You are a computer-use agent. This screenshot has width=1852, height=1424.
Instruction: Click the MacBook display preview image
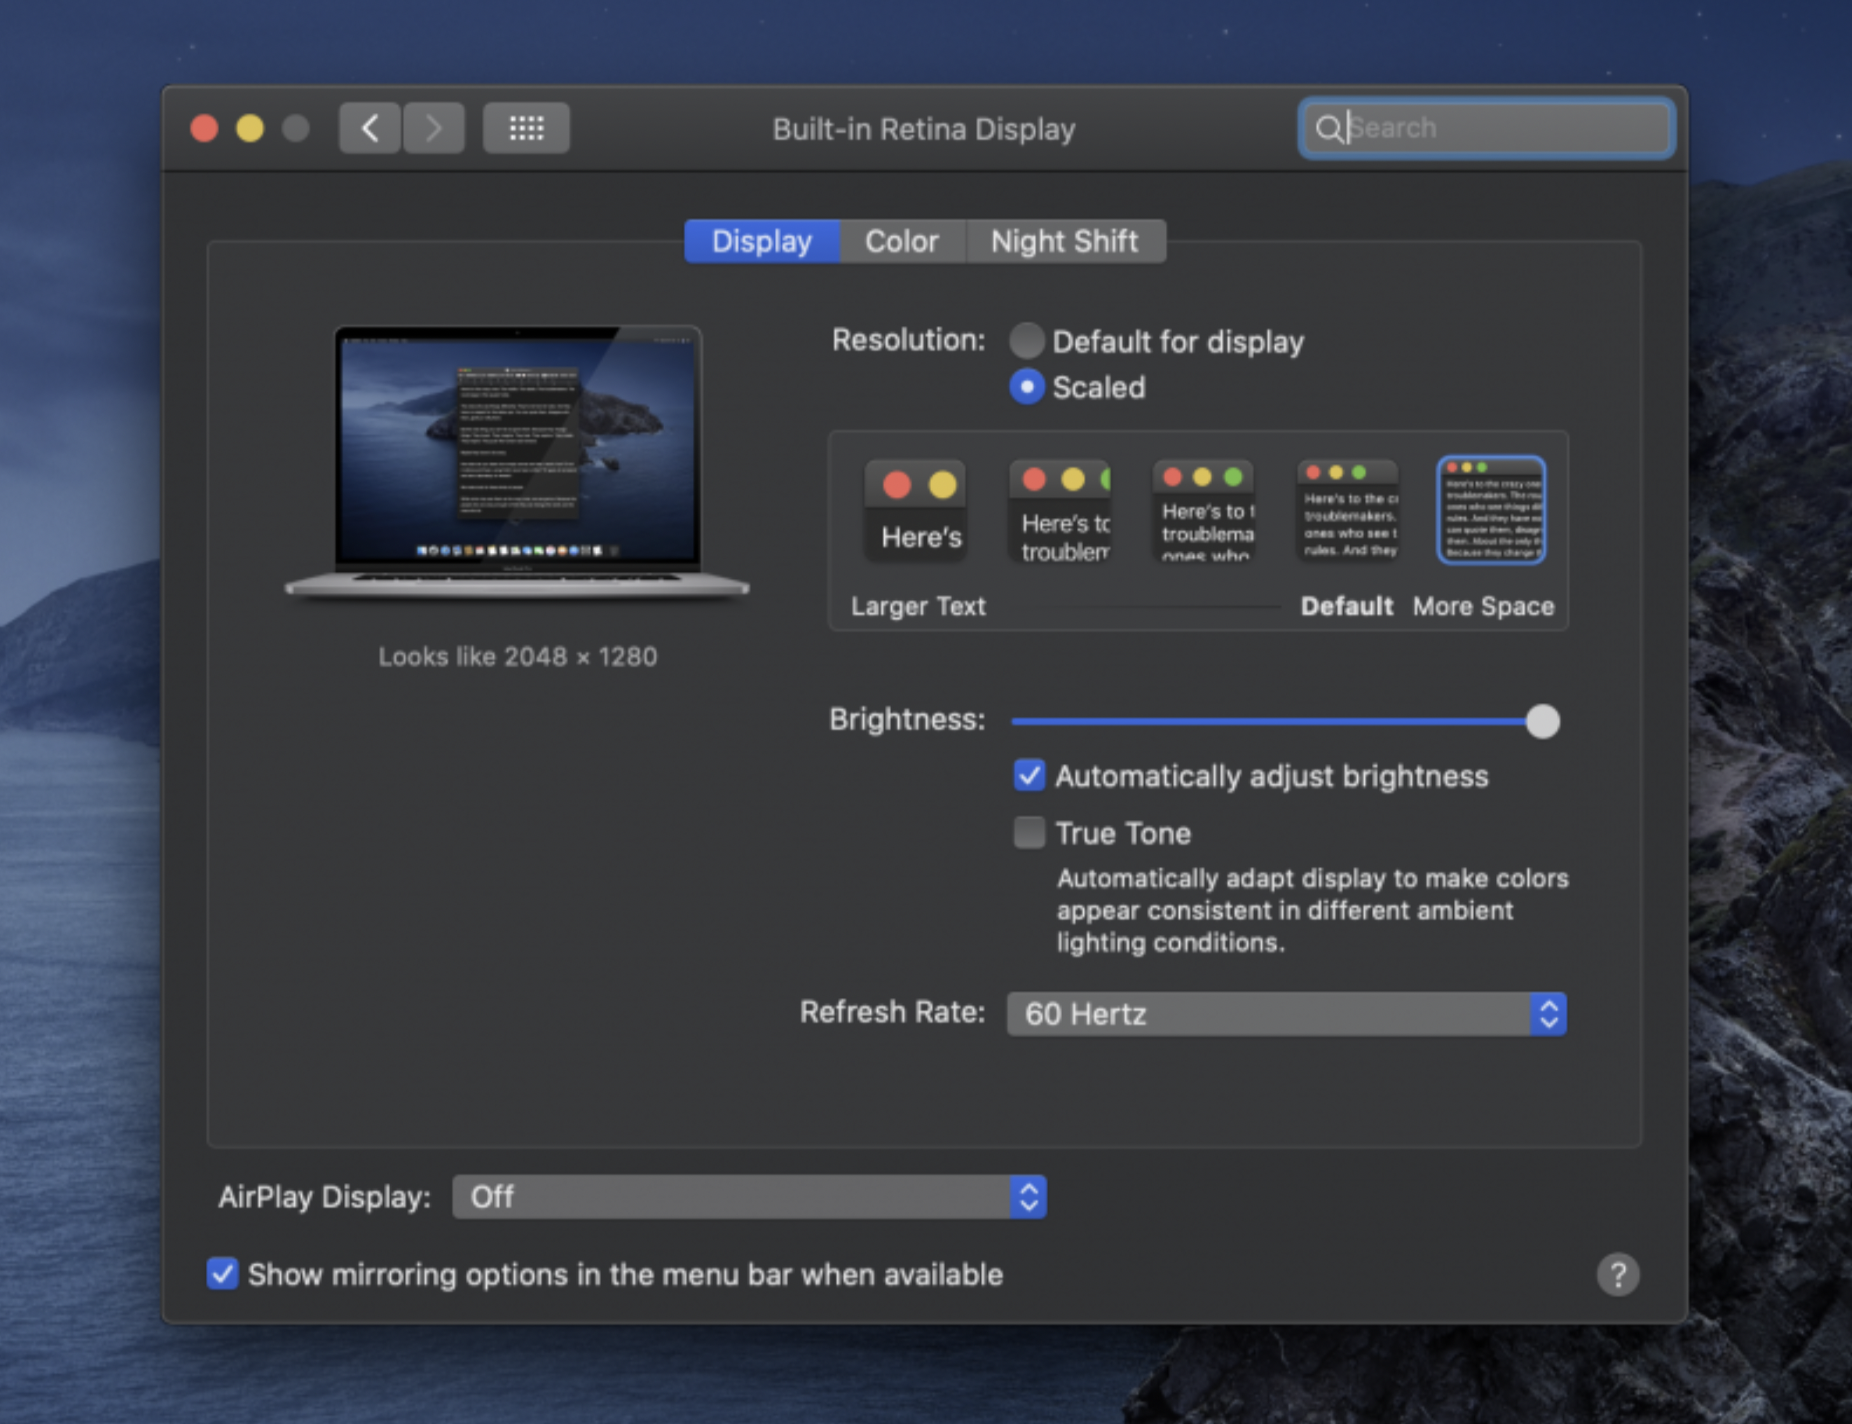click(x=517, y=463)
